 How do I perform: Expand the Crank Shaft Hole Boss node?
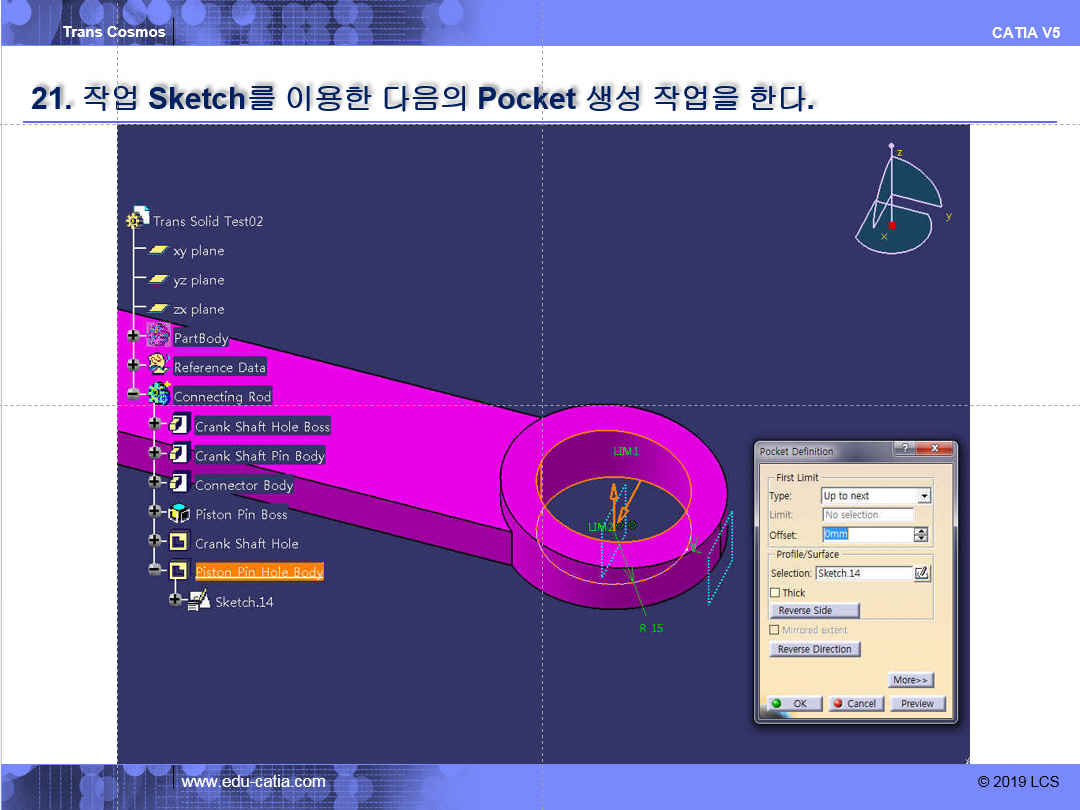click(x=154, y=425)
